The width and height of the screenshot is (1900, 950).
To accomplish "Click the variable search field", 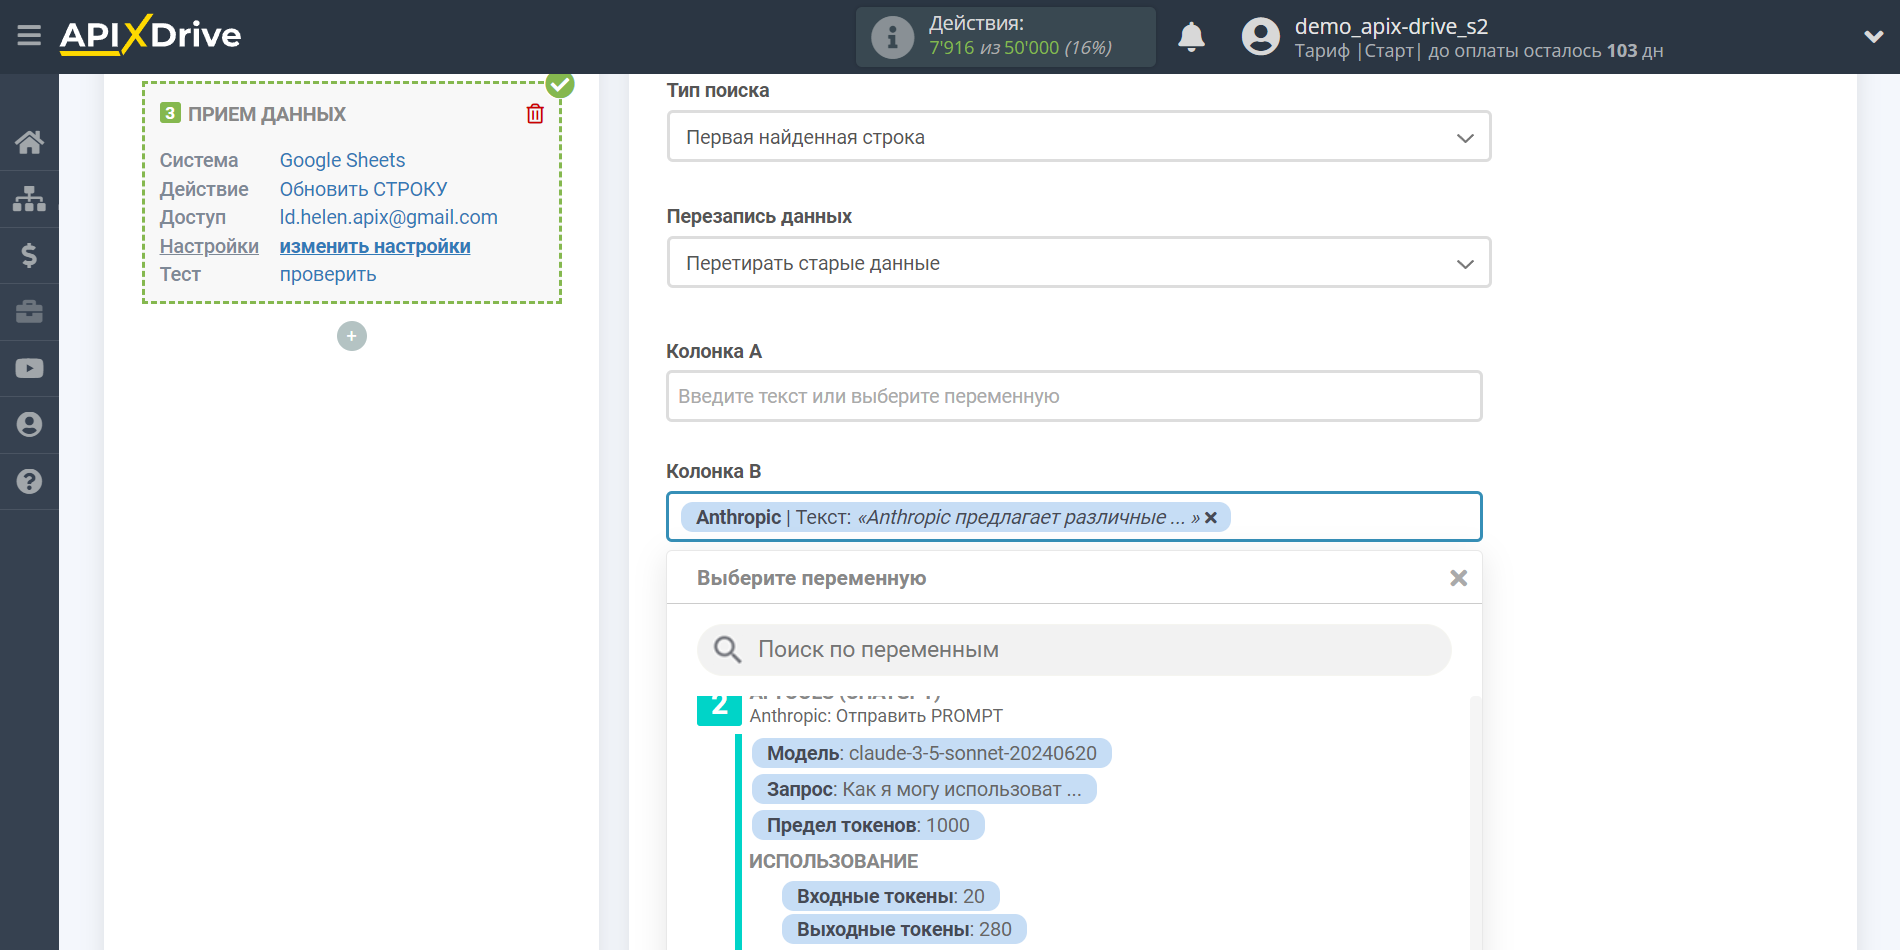I will (x=1074, y=650).
